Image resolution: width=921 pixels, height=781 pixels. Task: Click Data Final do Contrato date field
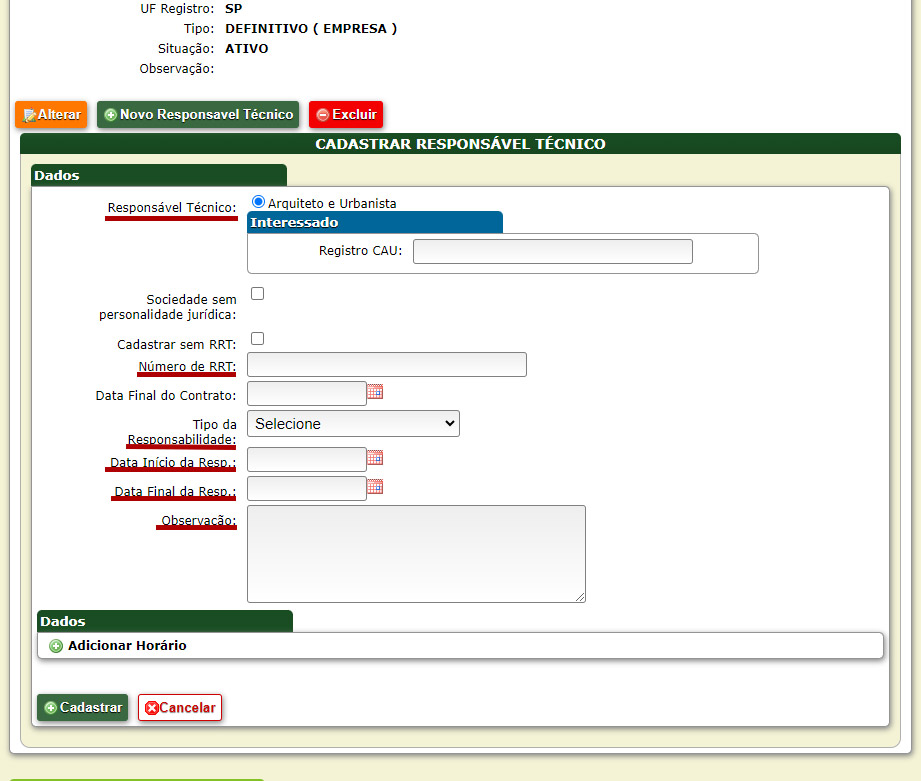point(306,394)
